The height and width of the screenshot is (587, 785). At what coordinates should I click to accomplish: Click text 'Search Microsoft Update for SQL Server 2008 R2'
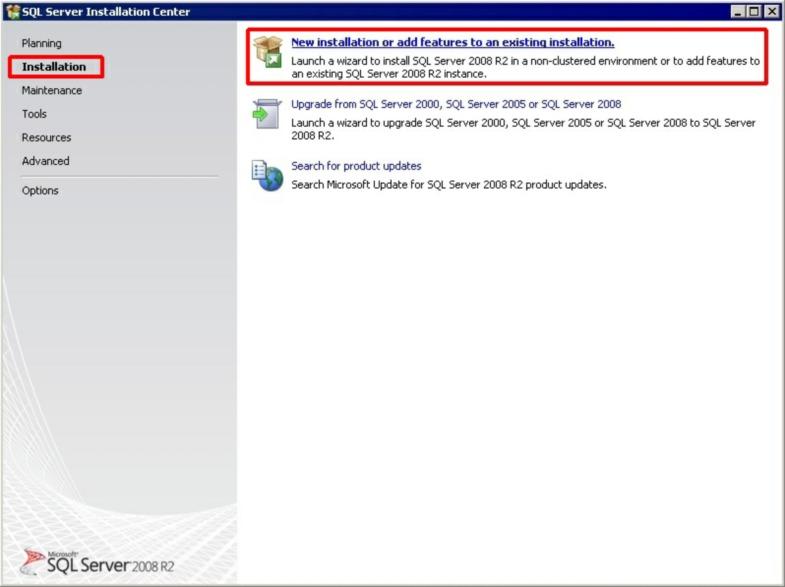tap(407, 185)
